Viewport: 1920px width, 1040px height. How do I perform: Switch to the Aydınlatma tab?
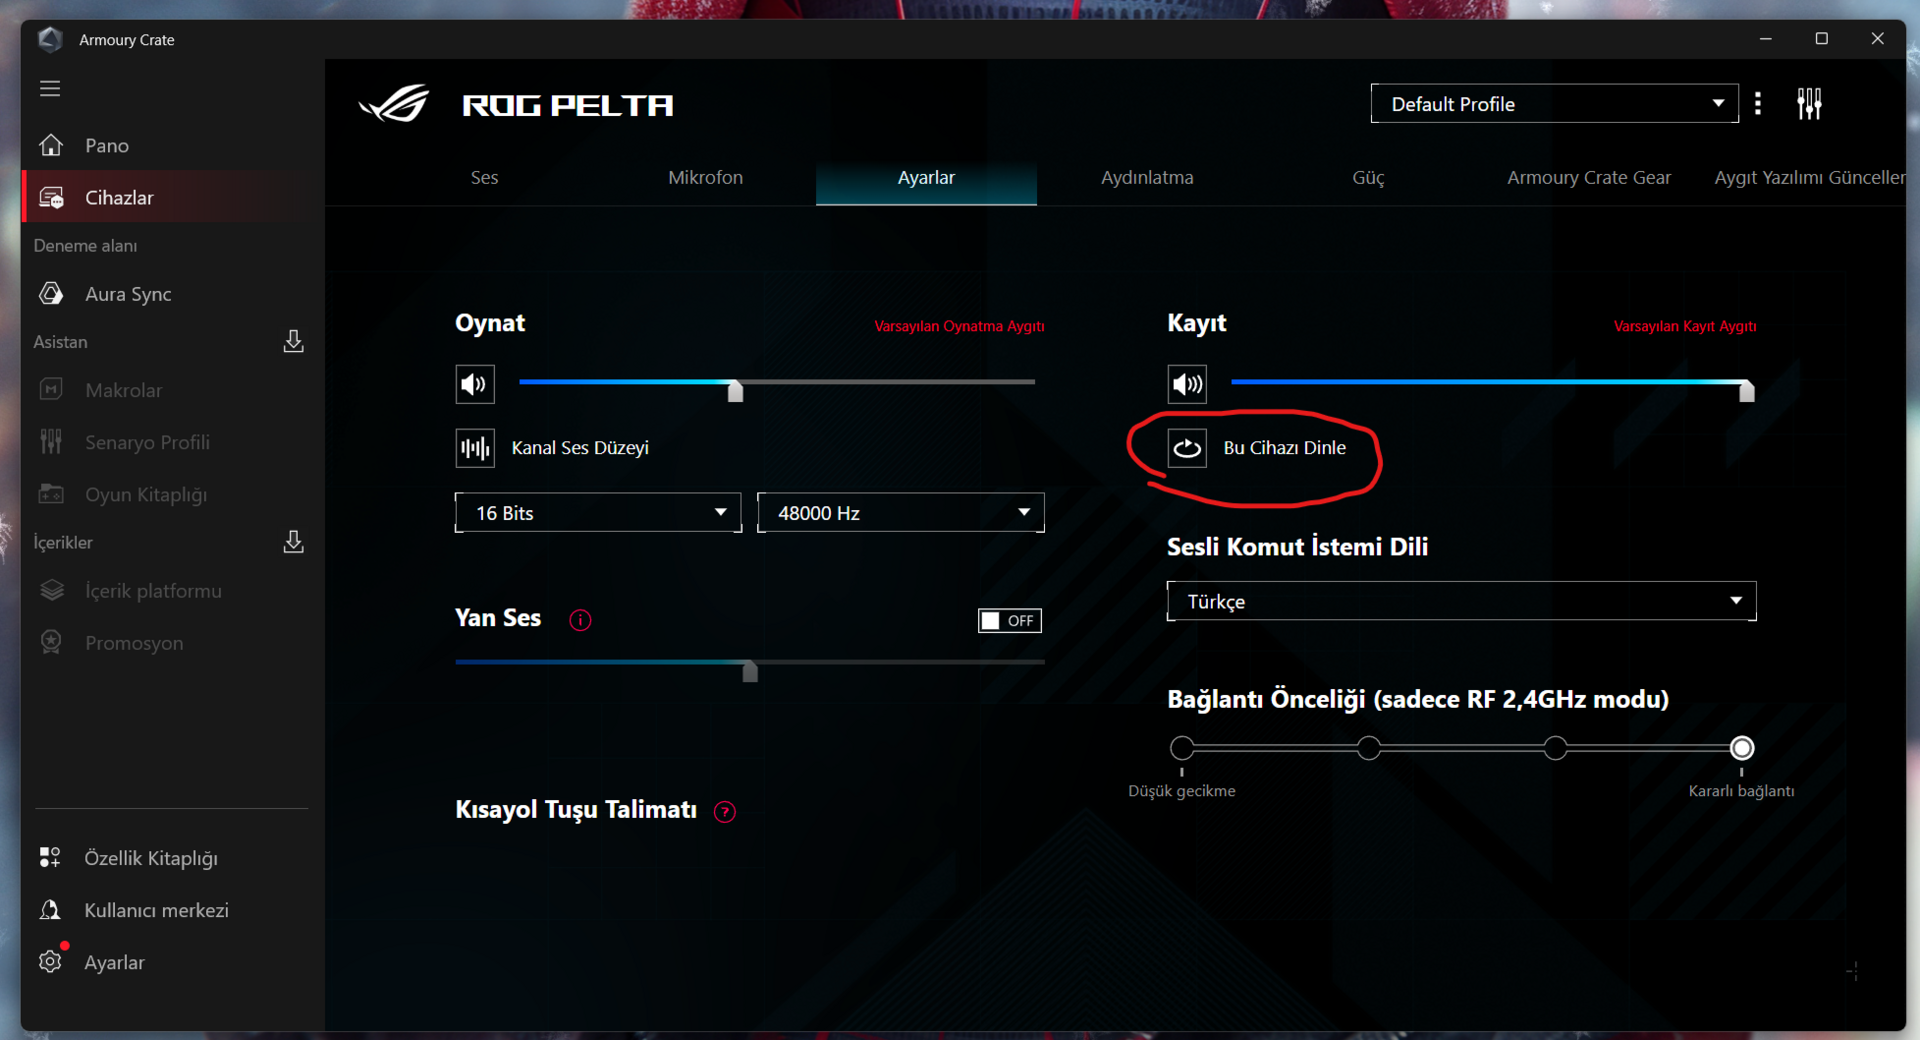point(1147,178)
